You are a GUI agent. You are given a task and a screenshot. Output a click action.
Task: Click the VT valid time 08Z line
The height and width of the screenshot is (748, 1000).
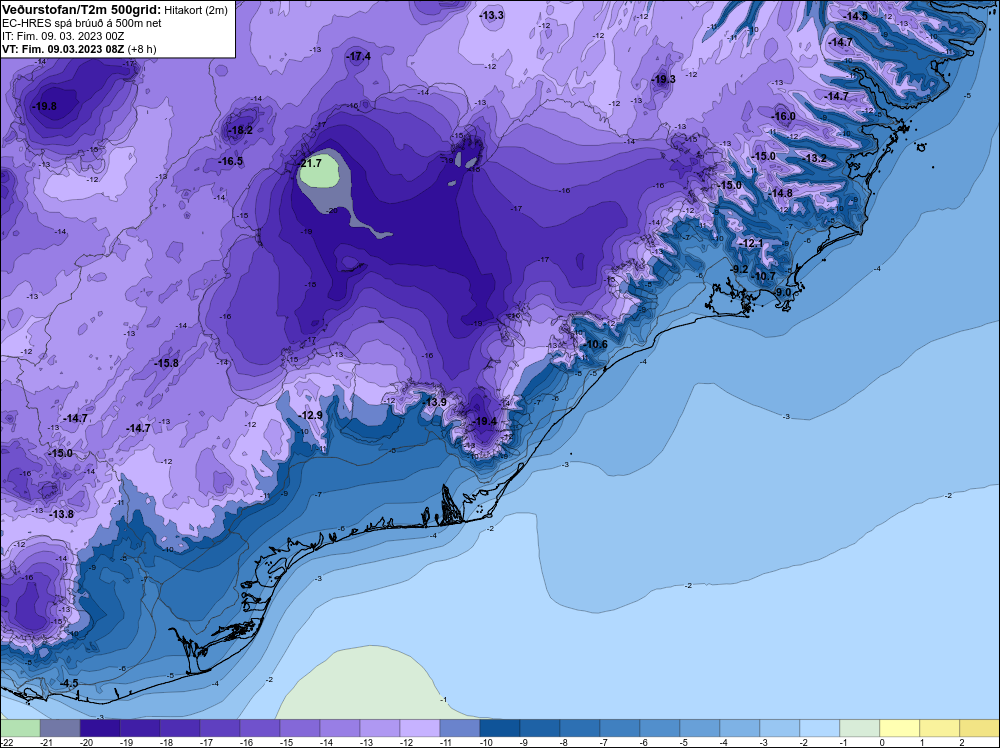79,49
